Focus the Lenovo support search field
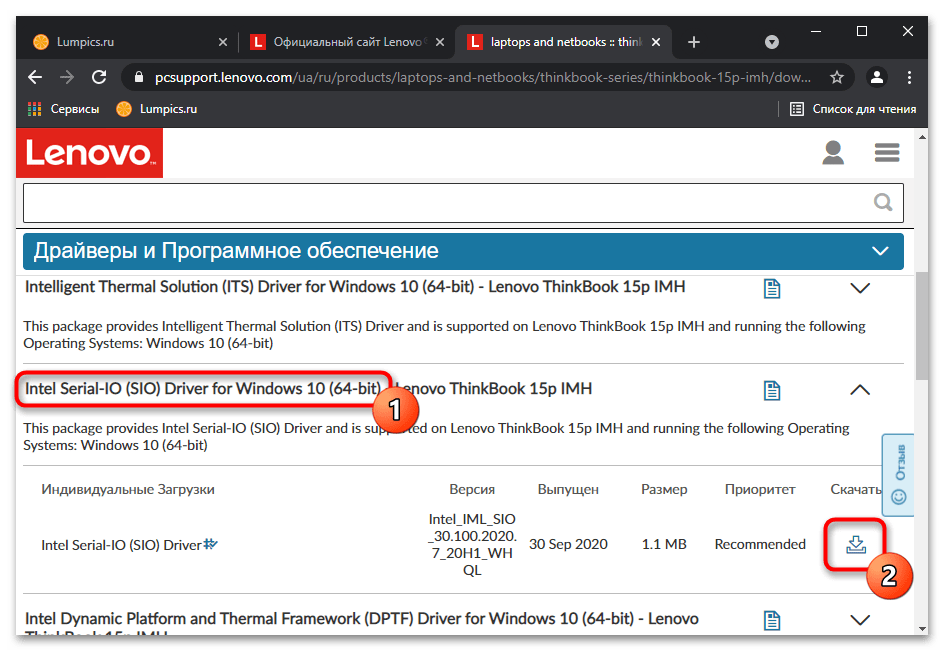 click(446, 203)
